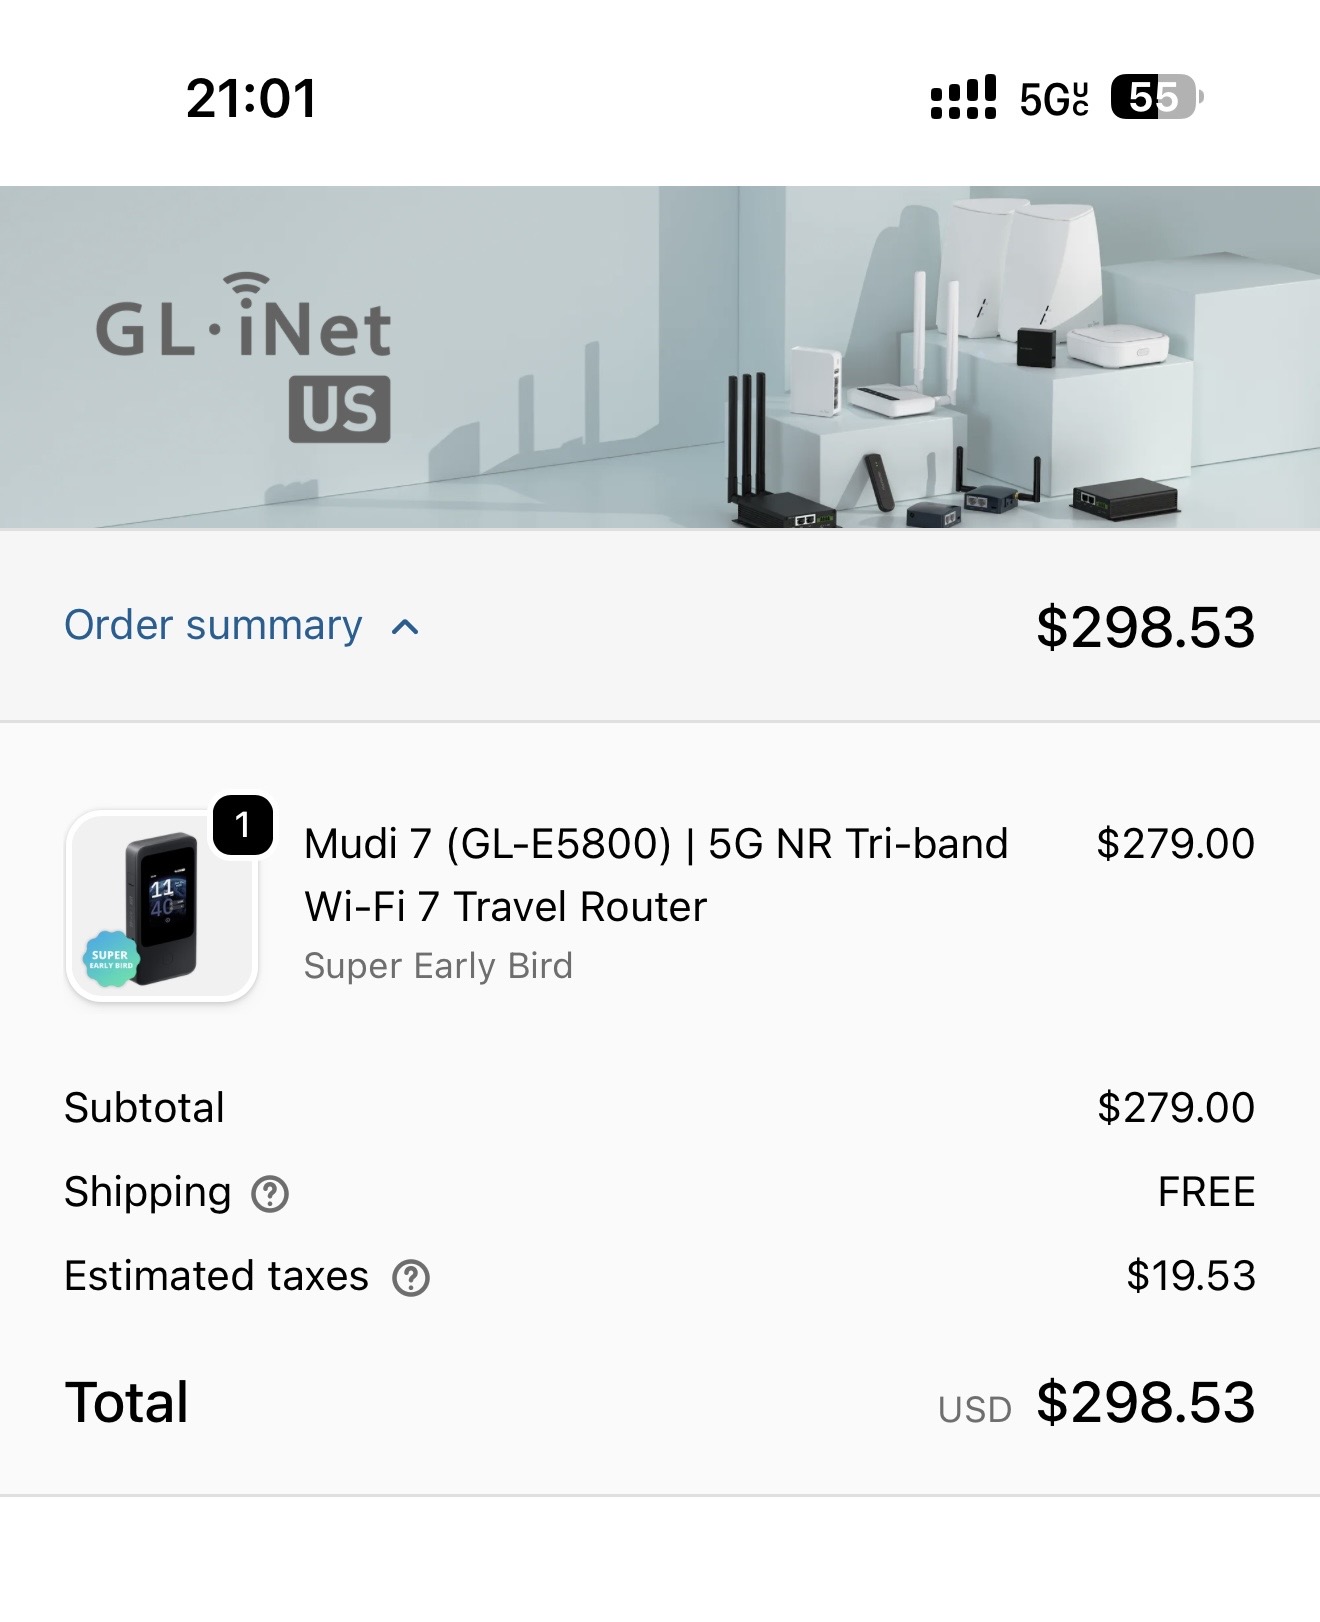The image size is (1320, 1622).
Task: Tap the USD $298.53 final total
Action: tap(1145, 1402)
